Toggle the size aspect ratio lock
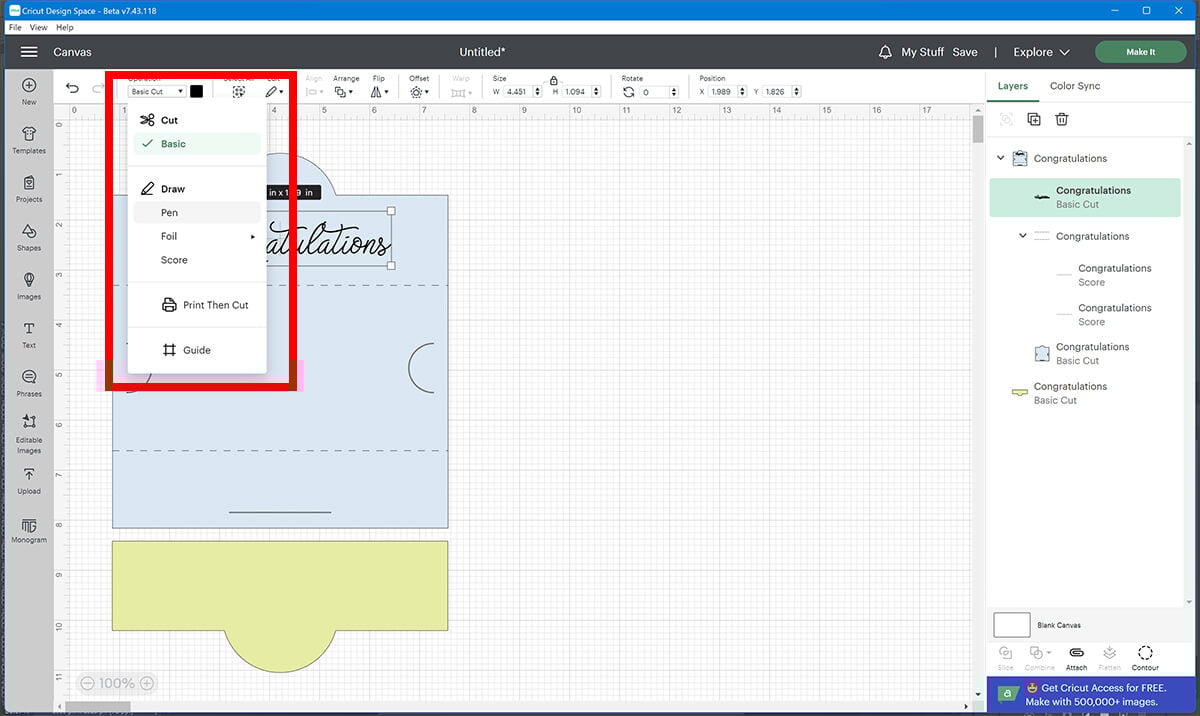Screen dimensions: 1200x716 [553, 80]
